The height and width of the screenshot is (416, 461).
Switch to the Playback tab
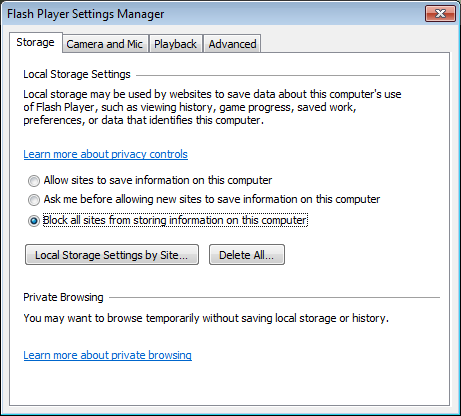[175, 44]
